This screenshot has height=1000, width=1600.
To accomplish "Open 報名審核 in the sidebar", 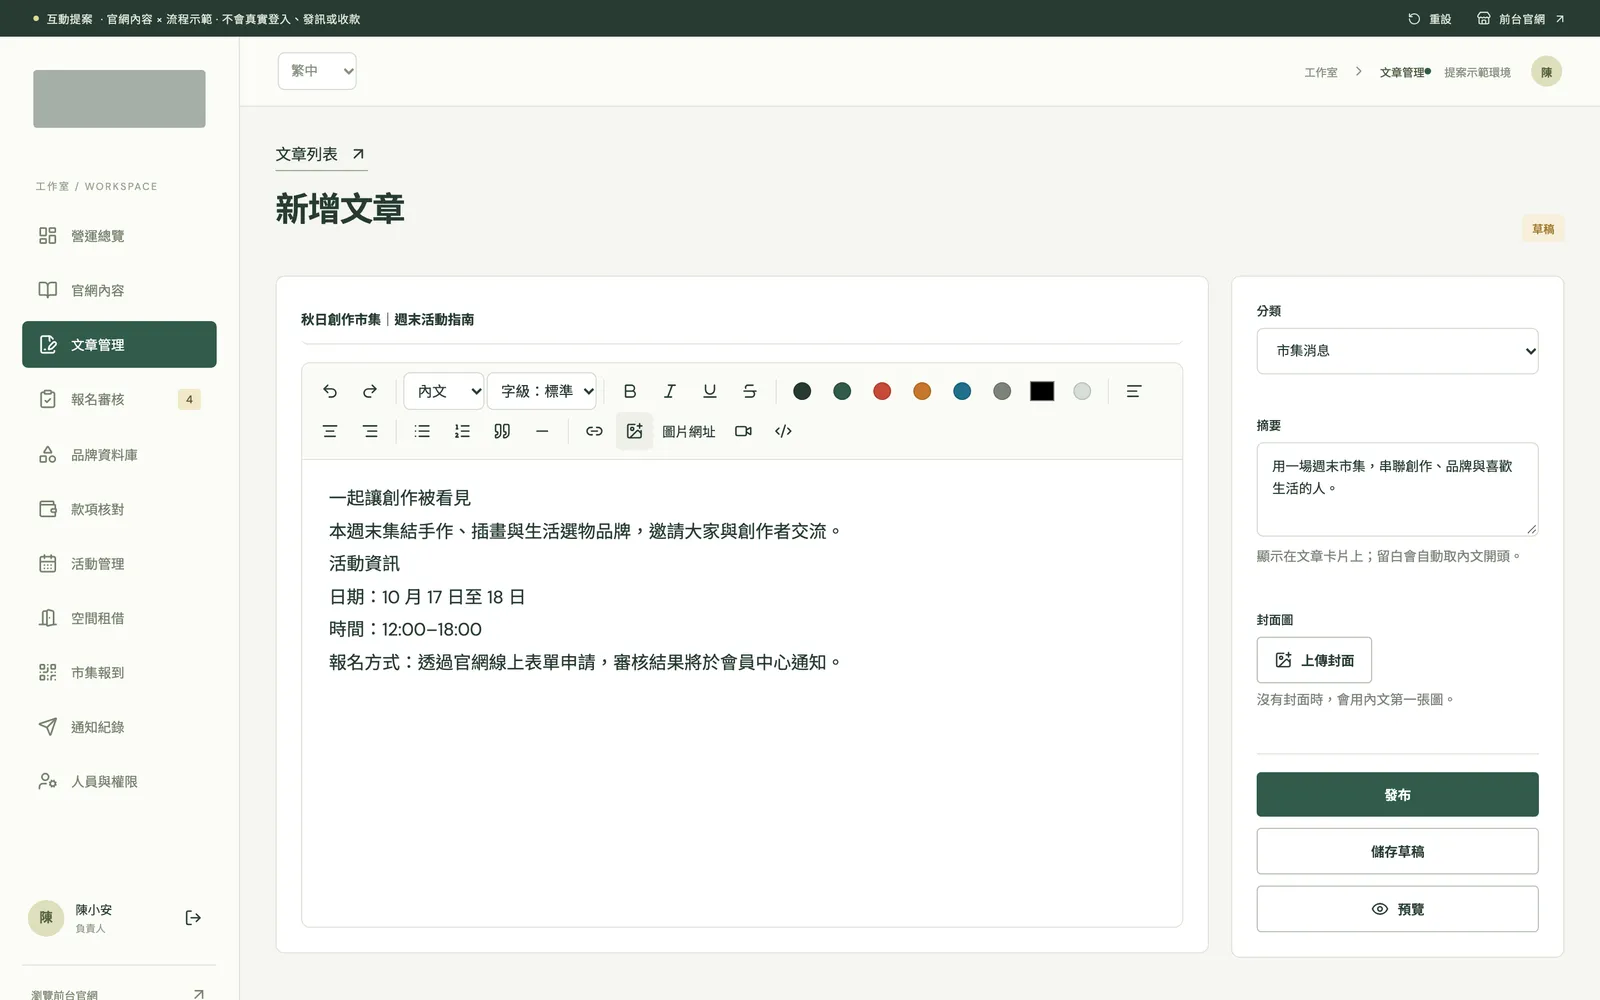I will pyautogui.click(x=119, y=399).
